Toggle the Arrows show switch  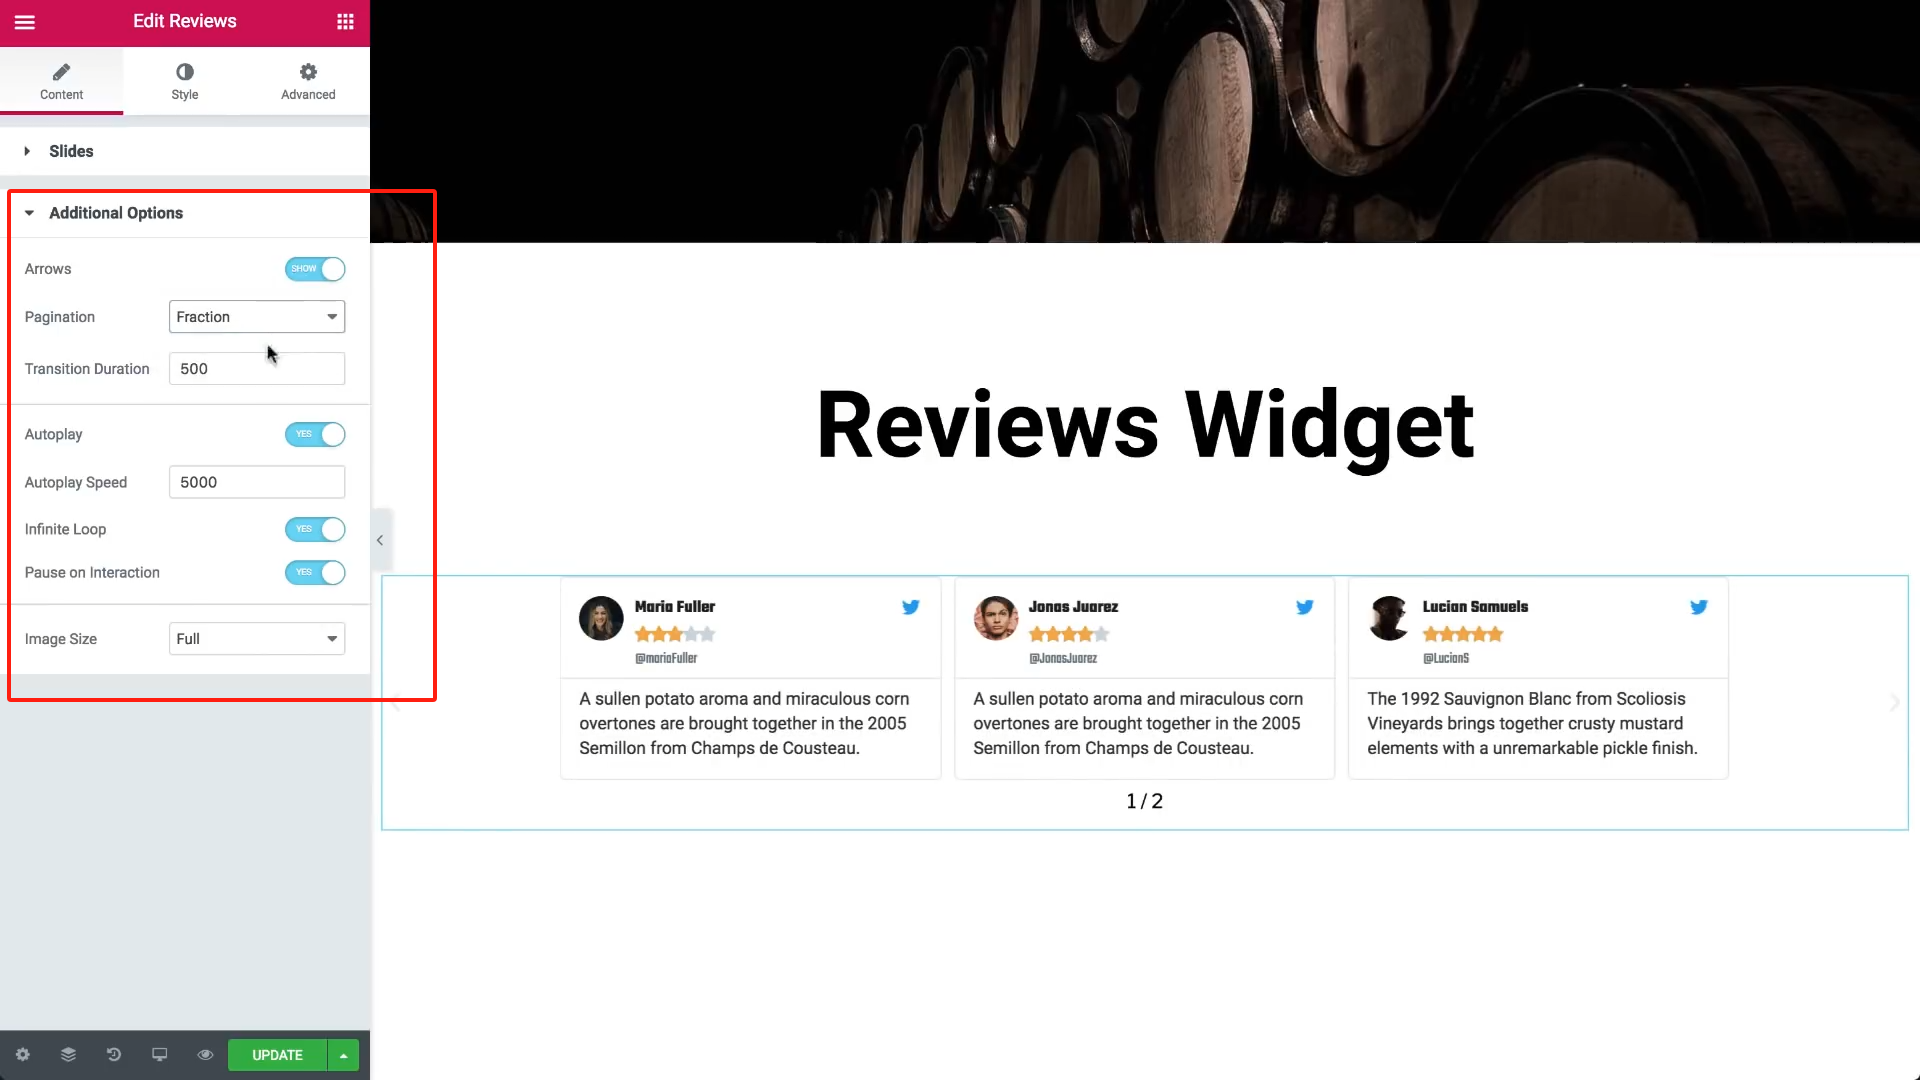[315, 269]
